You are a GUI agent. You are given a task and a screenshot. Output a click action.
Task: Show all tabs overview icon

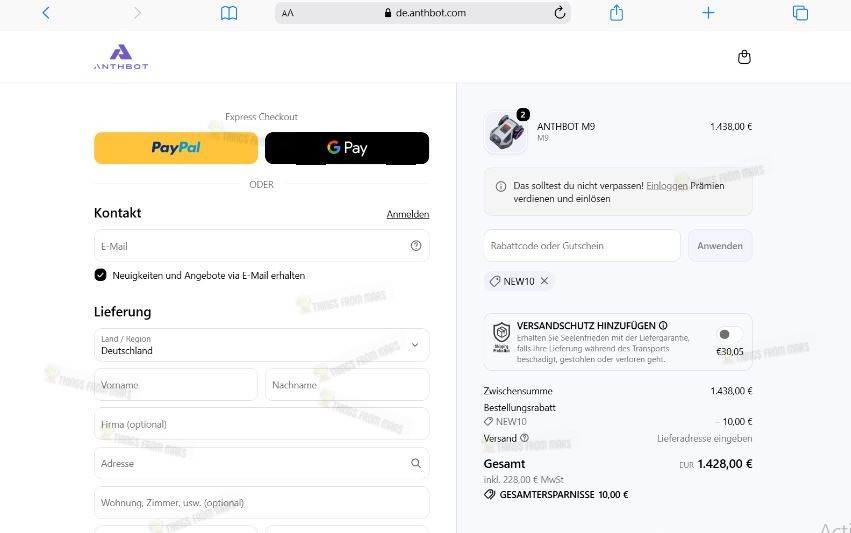(x=800, y=13)
